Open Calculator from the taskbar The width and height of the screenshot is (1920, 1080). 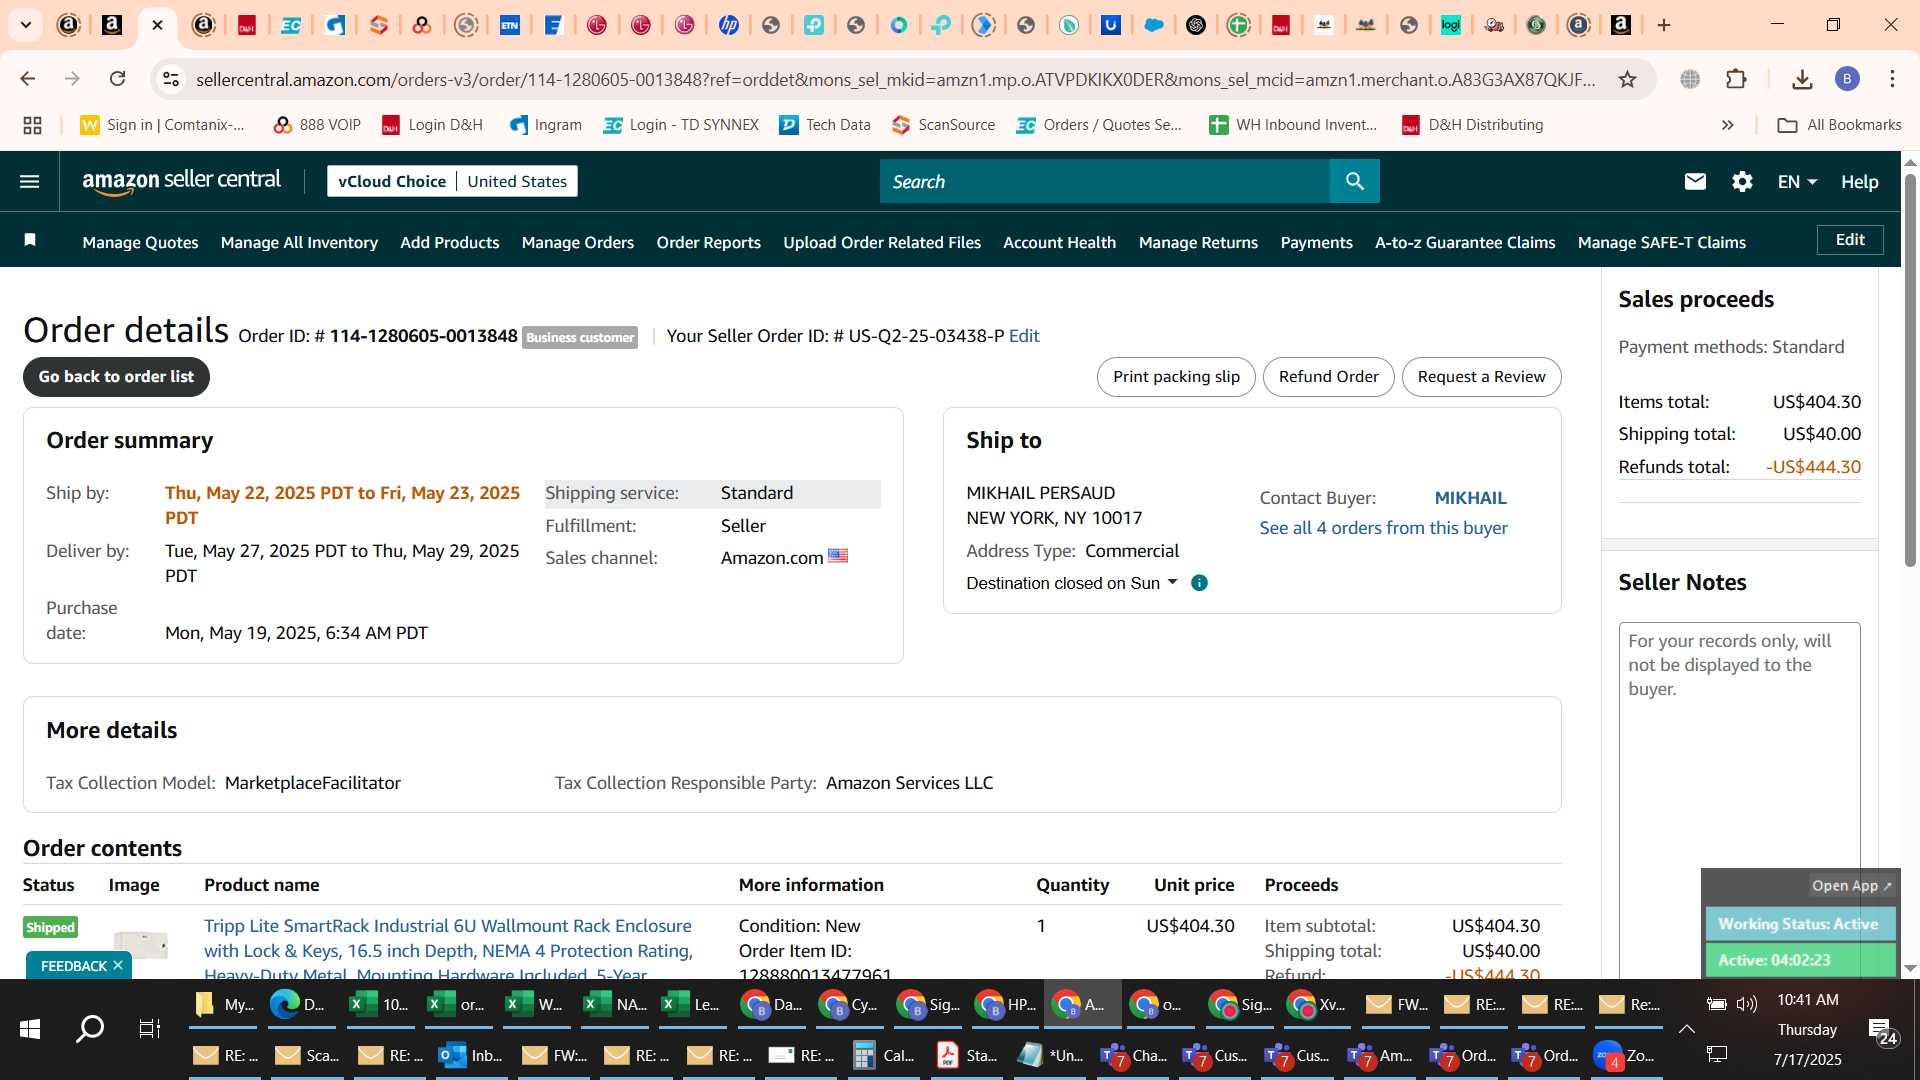(884, 1055)
